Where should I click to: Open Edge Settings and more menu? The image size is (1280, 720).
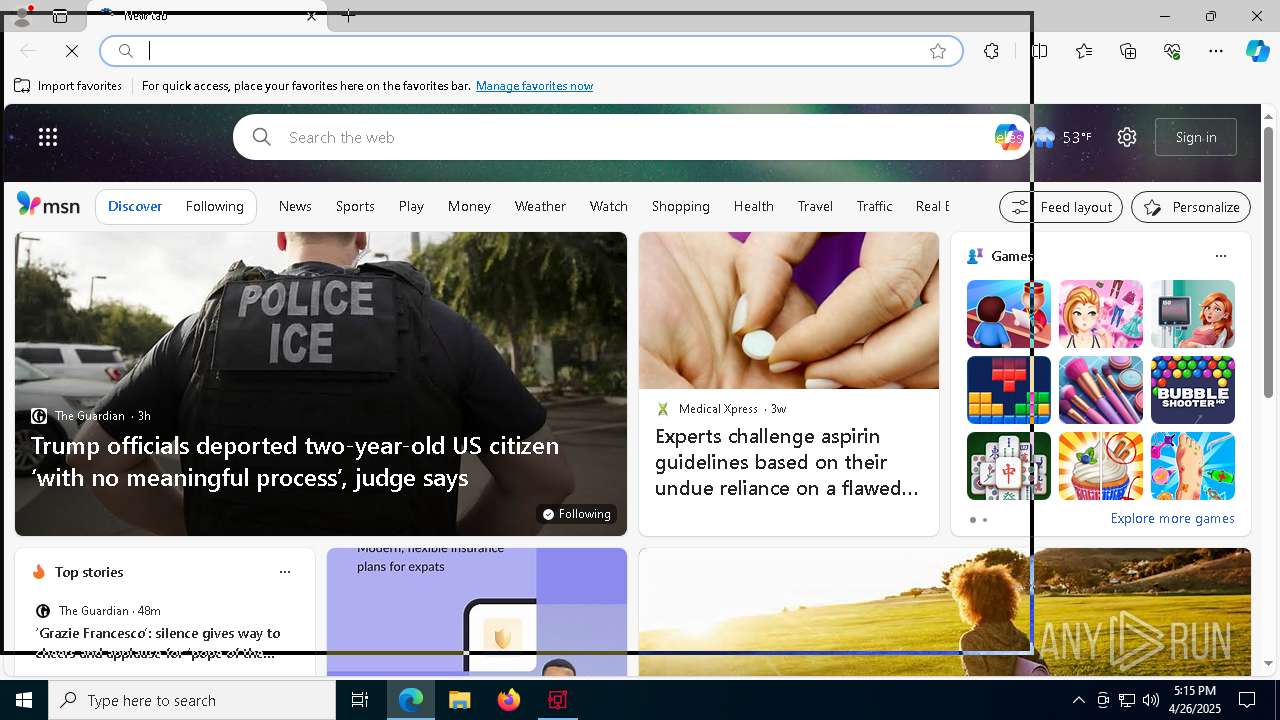[x=1216, y=51]
